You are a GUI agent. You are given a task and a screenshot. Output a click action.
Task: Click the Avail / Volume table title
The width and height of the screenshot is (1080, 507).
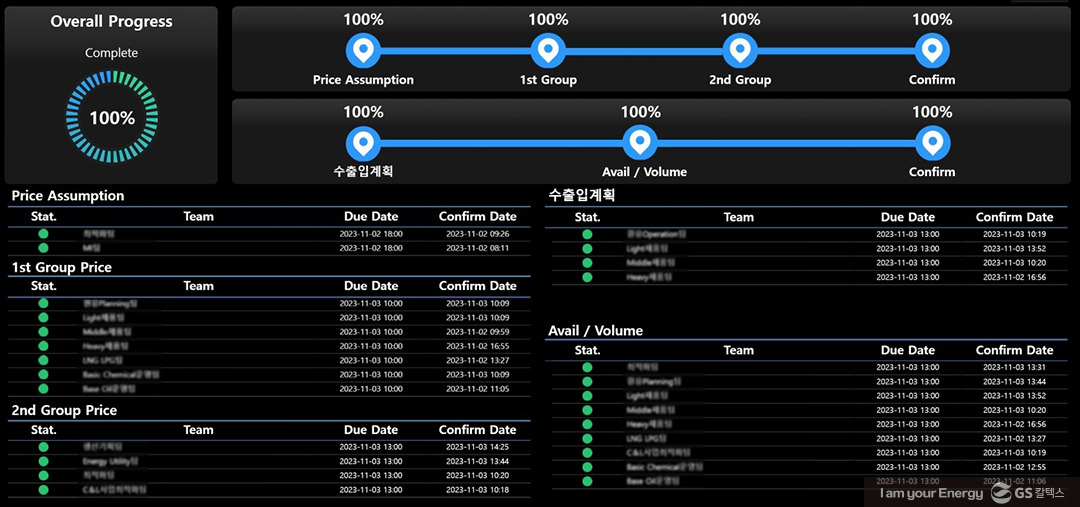(x=596, y=330)
